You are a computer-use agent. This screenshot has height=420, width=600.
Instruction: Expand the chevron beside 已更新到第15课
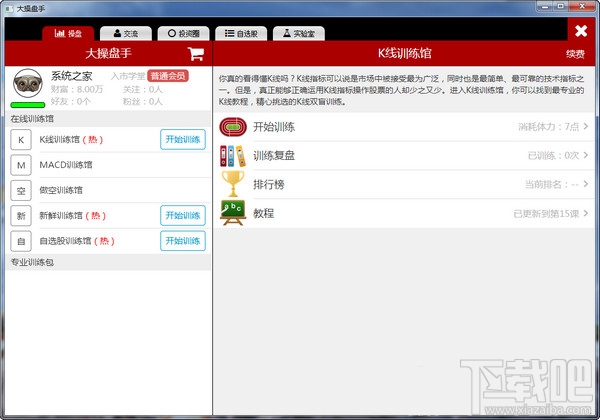[x=586, y=213]
